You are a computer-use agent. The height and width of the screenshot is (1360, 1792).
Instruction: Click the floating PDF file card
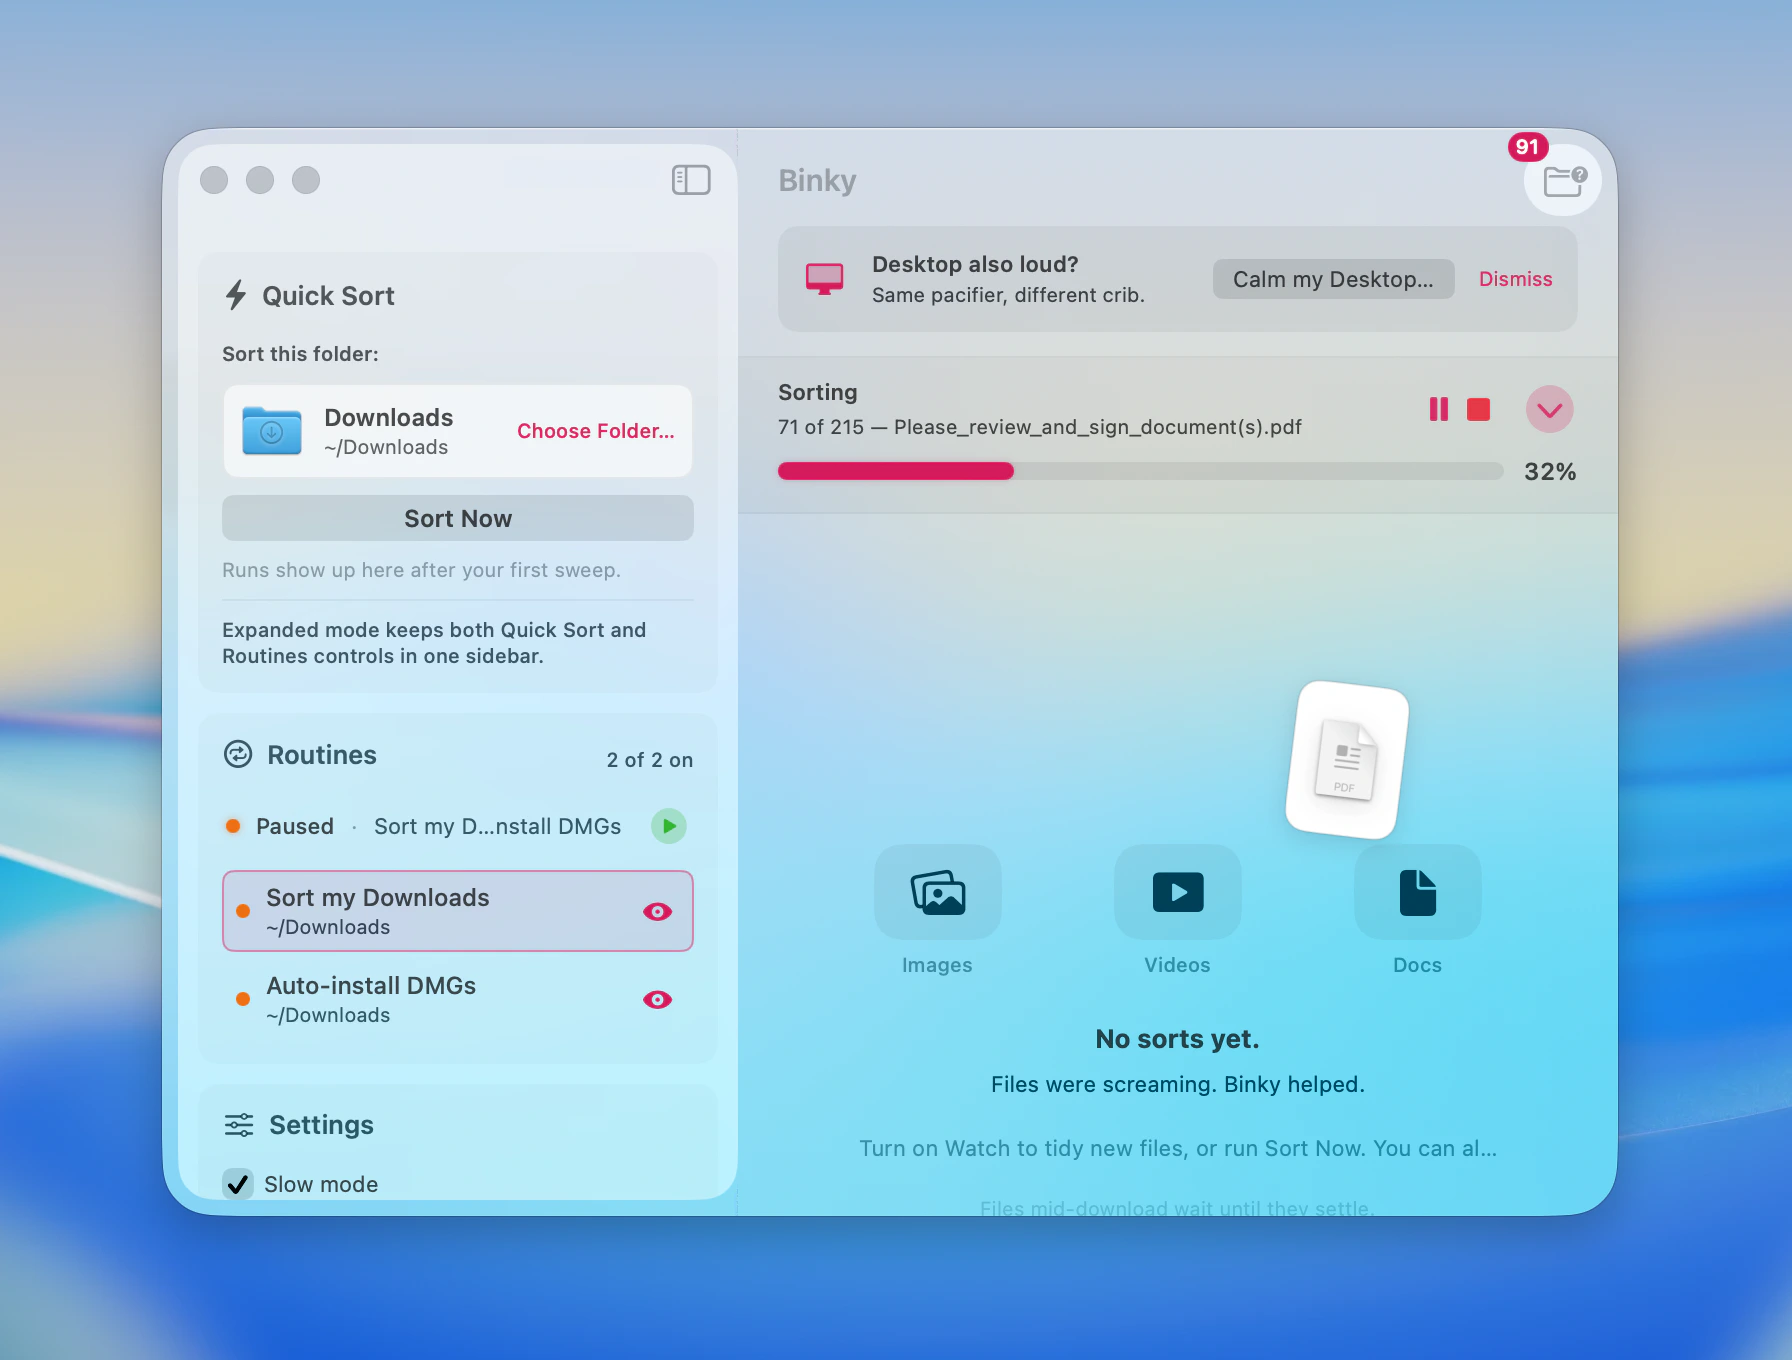(1347, 760)
